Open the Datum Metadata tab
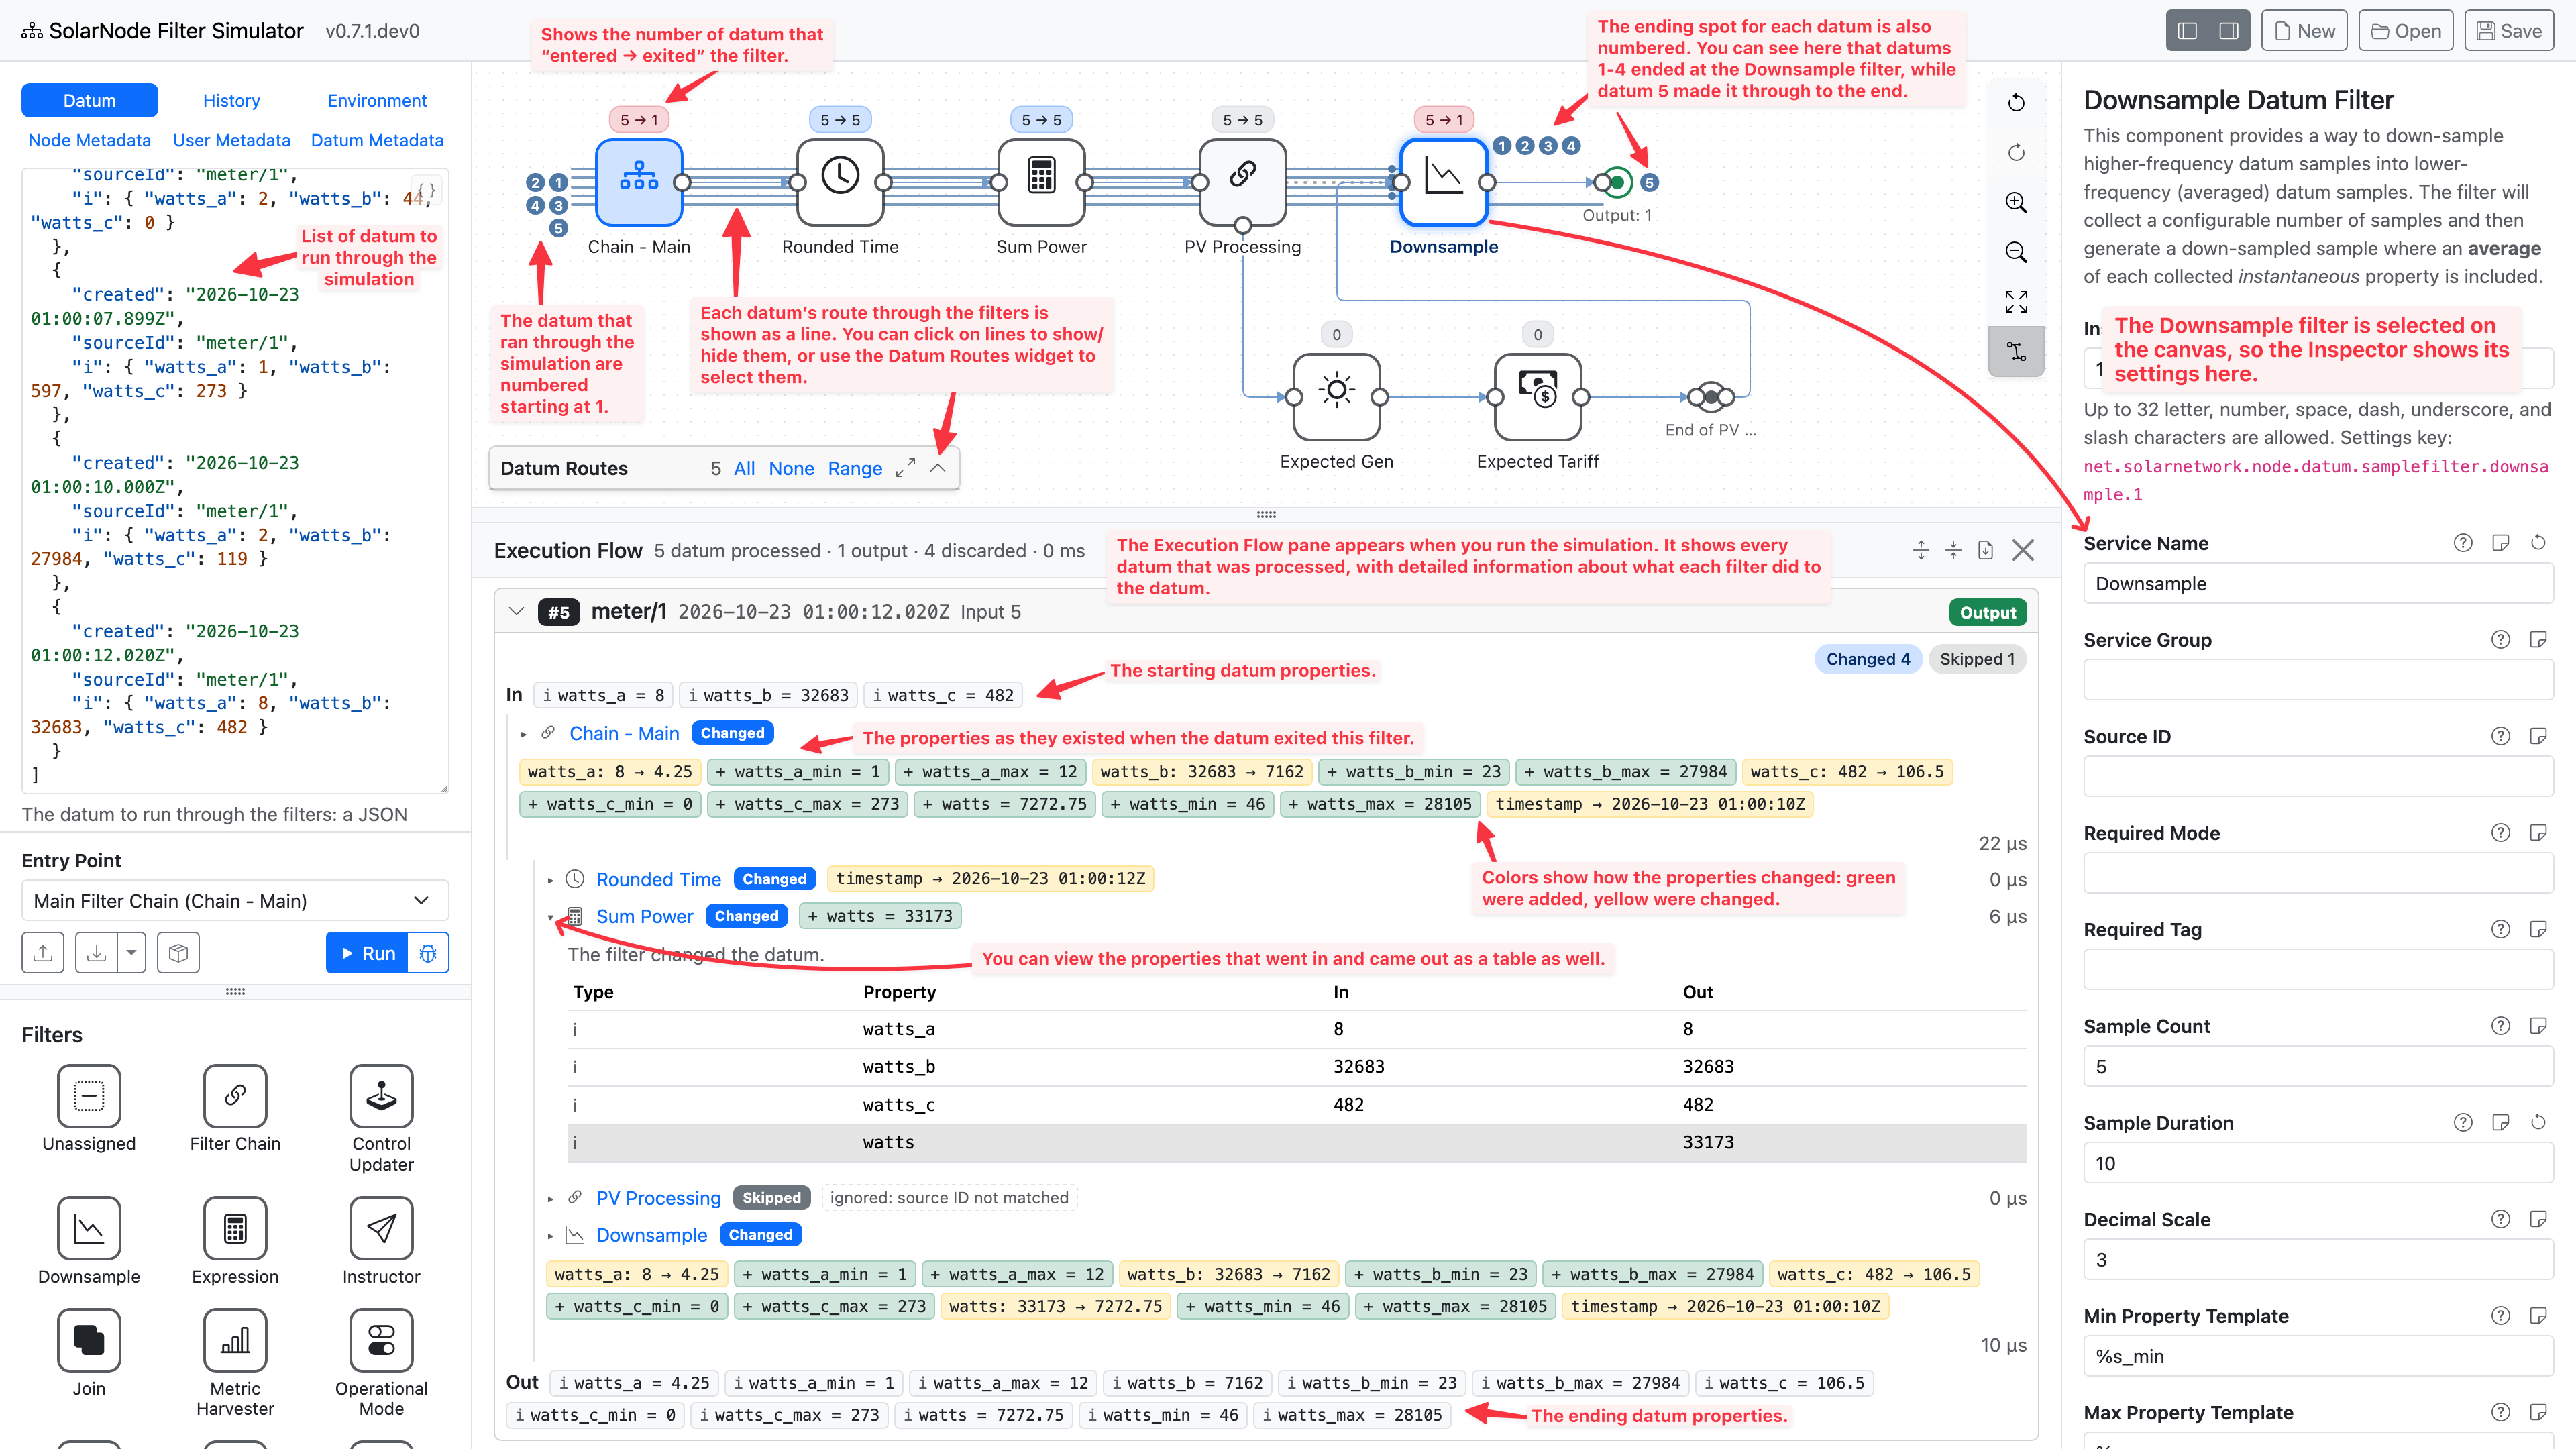Viewport: 2576px width, 1449px height. 377,141
